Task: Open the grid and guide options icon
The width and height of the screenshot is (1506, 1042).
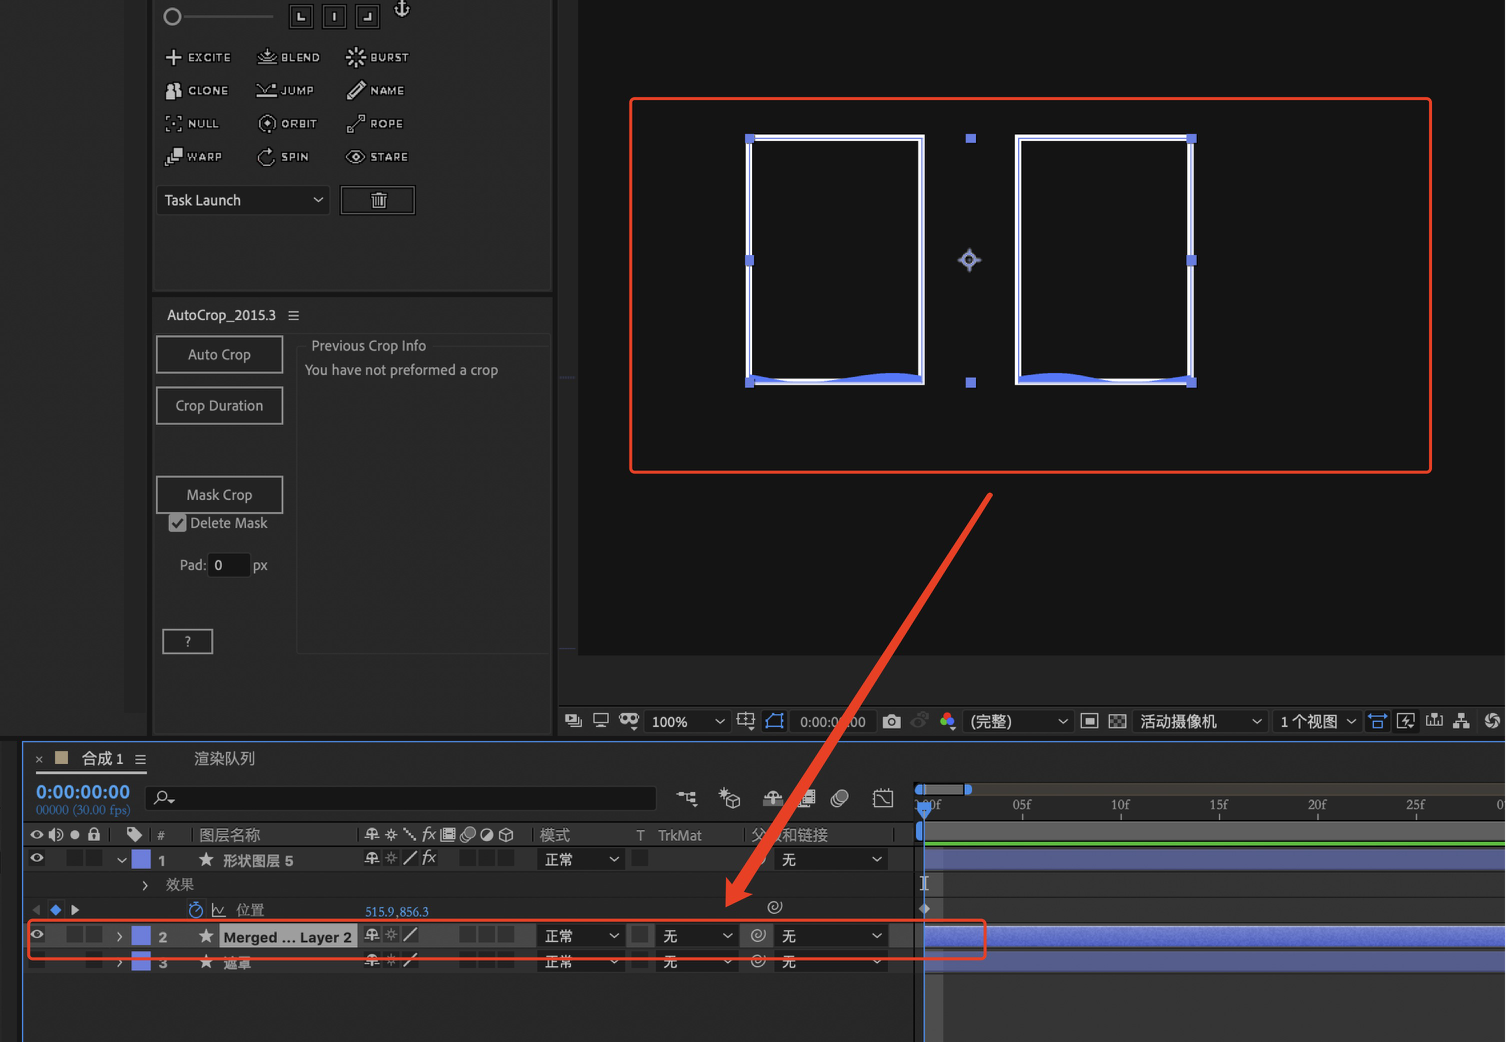Action: point(746,720)
